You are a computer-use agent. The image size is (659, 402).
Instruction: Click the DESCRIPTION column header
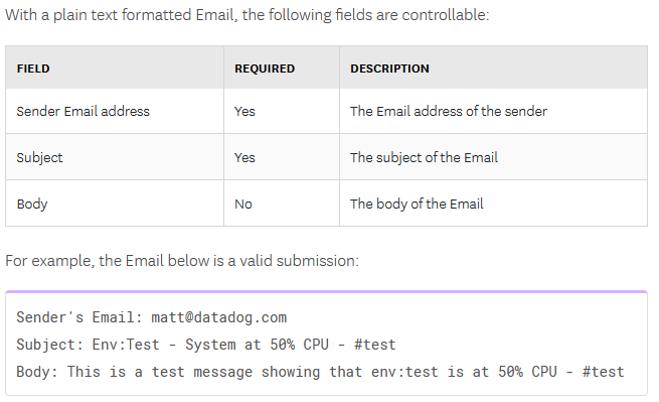[390, 68]
